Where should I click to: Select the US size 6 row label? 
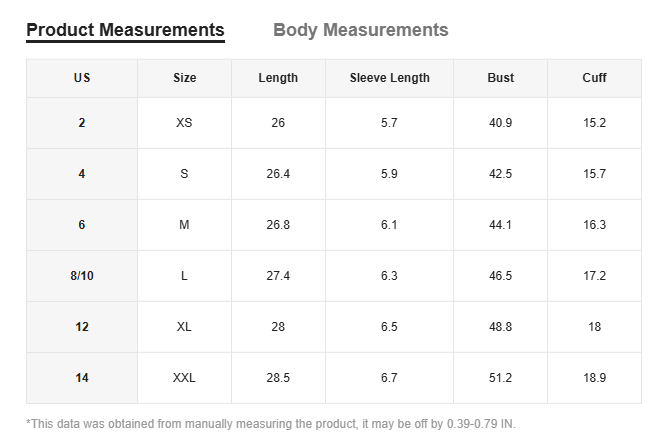tap(82, 225)
